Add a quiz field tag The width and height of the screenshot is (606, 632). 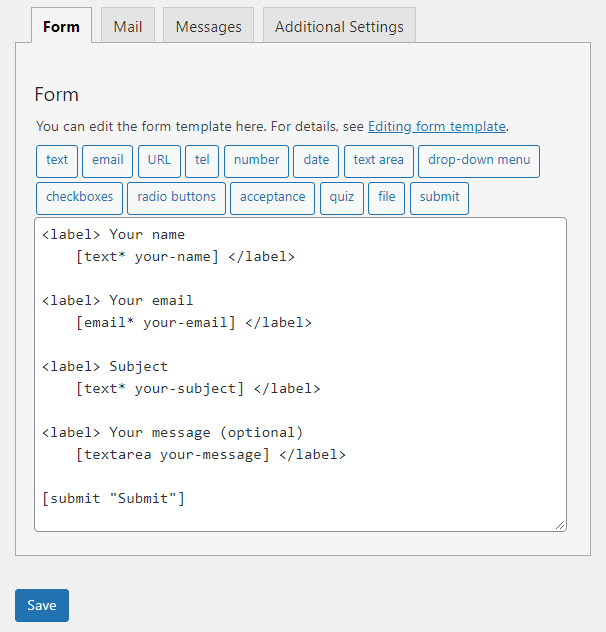[x=342, y=198]
